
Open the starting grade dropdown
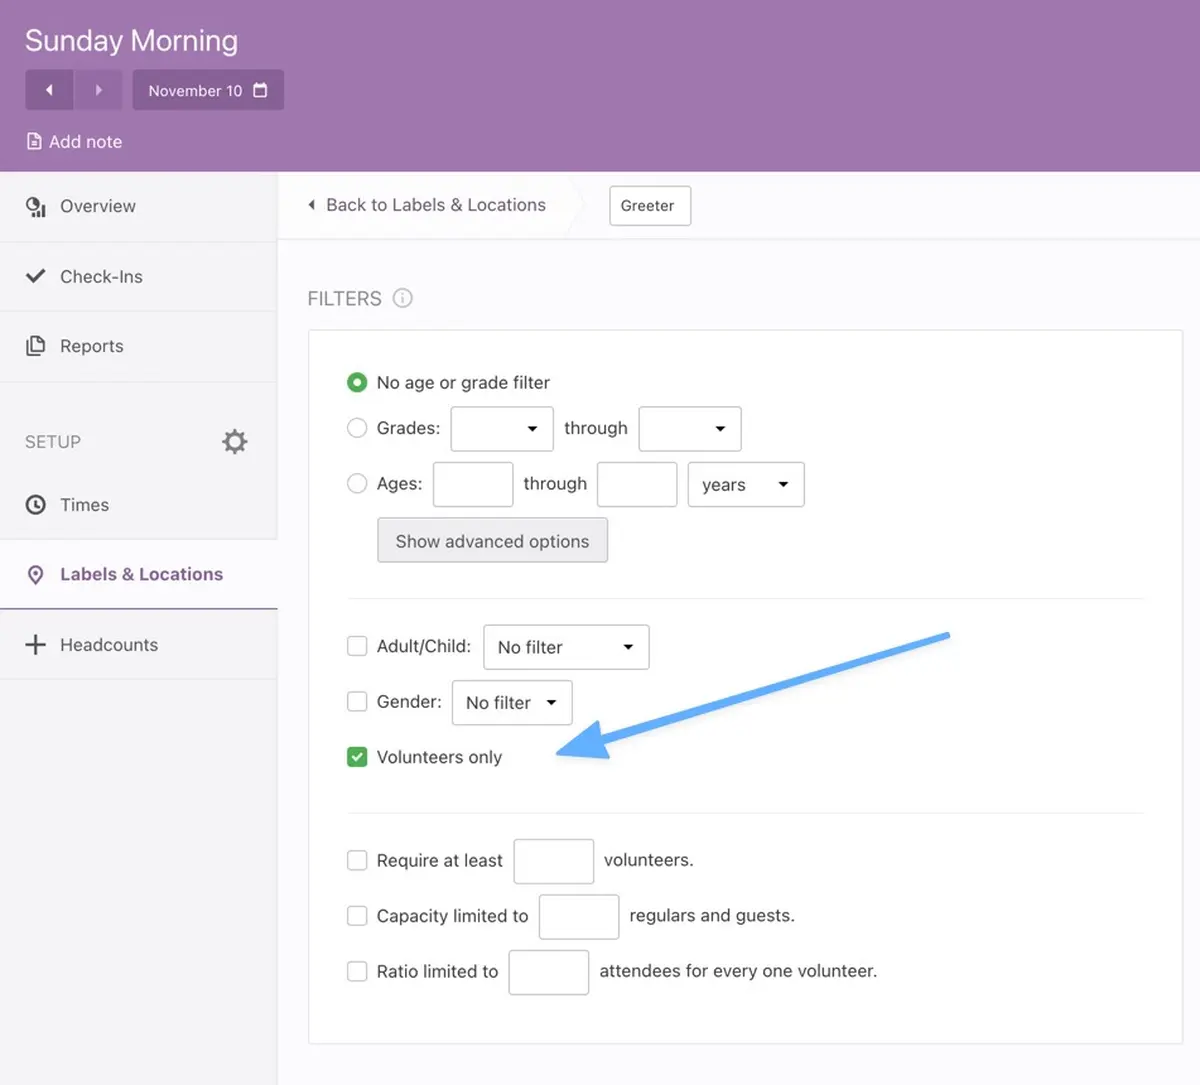pos(502,429)
